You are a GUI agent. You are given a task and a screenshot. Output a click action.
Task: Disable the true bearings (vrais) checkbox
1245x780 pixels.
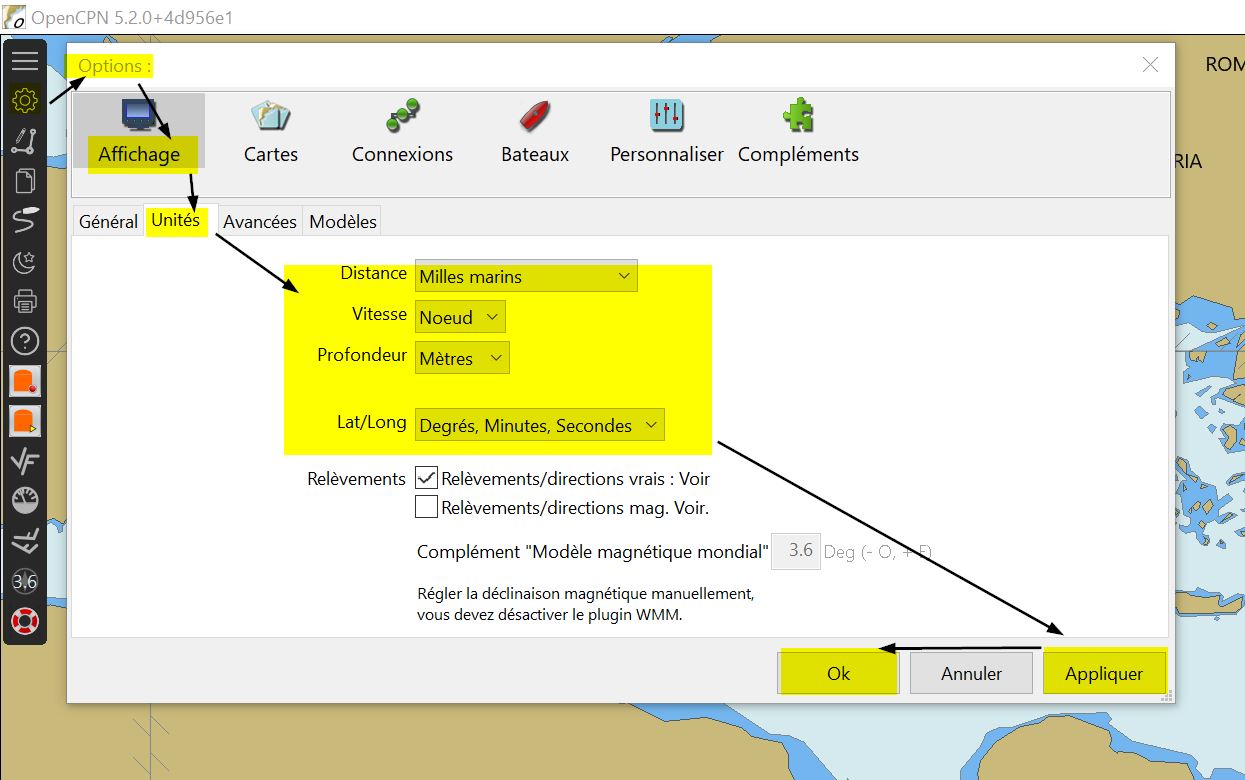426,478
